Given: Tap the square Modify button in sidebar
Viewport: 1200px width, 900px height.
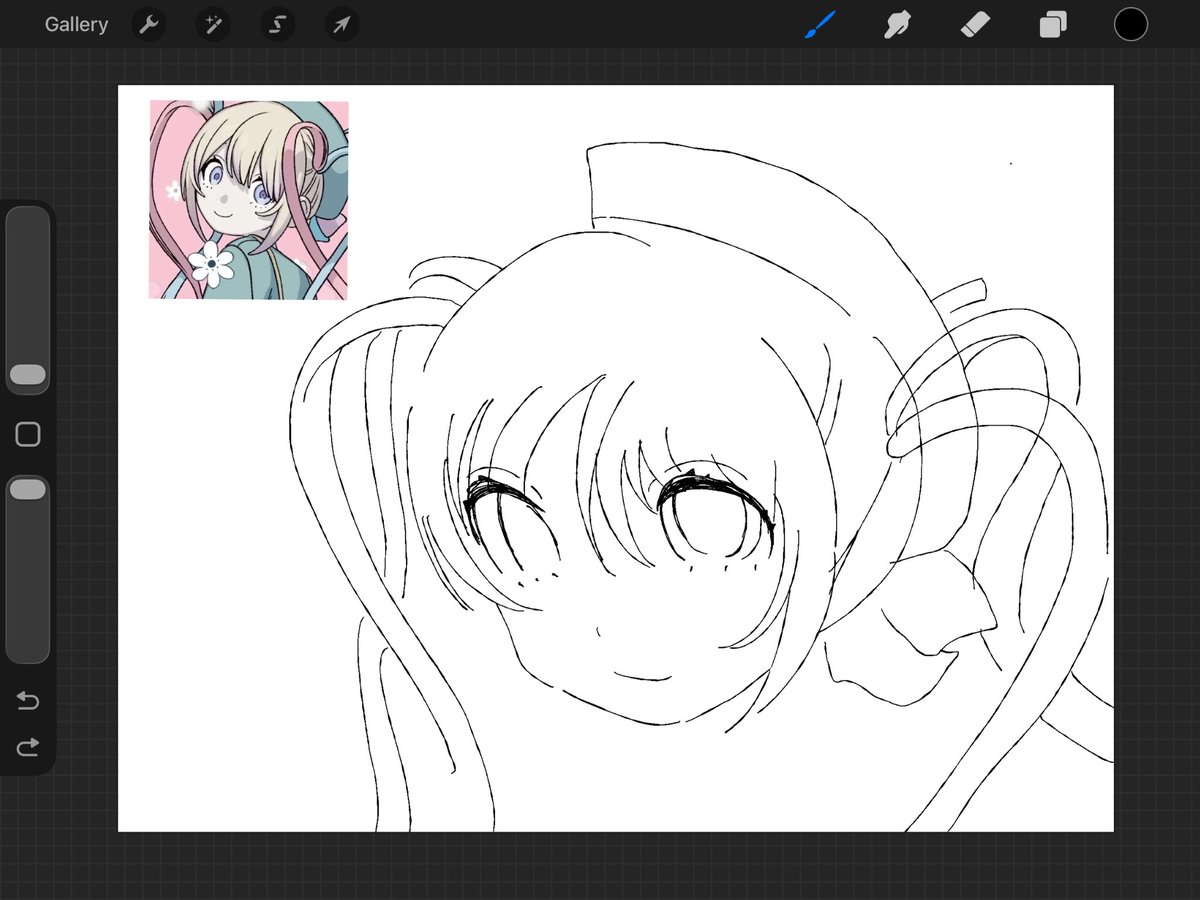Looking at the screenshot, I should (x=28, y=434).
